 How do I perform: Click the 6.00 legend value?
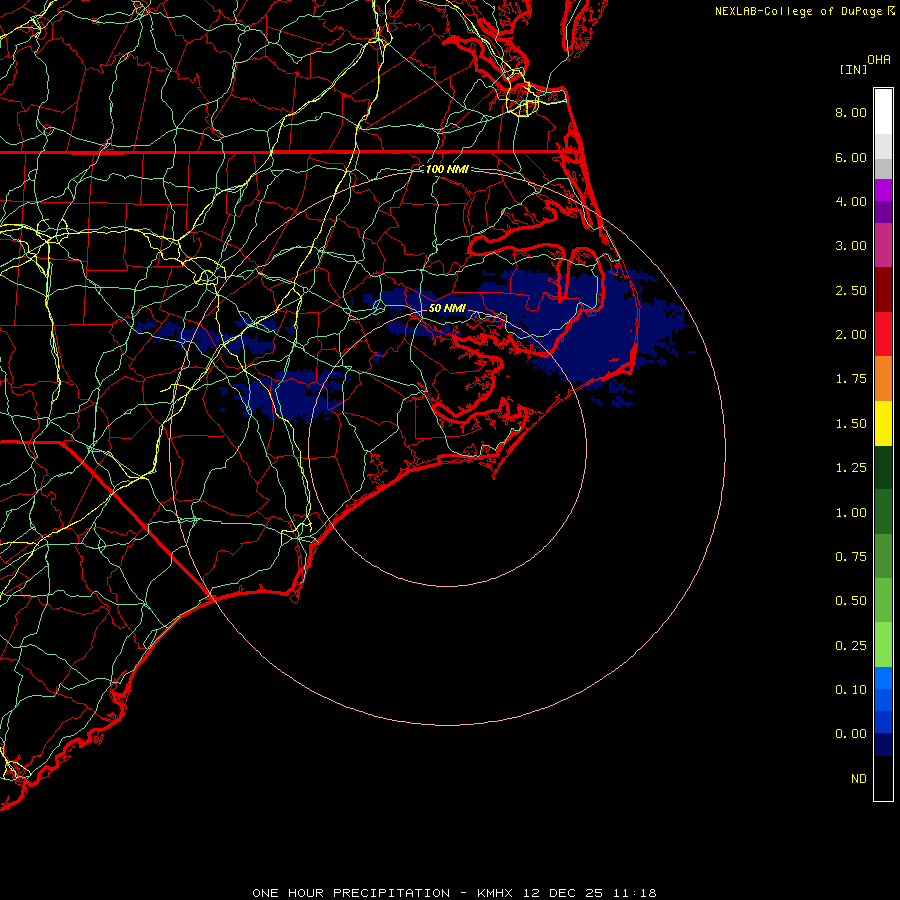point(851,157)
